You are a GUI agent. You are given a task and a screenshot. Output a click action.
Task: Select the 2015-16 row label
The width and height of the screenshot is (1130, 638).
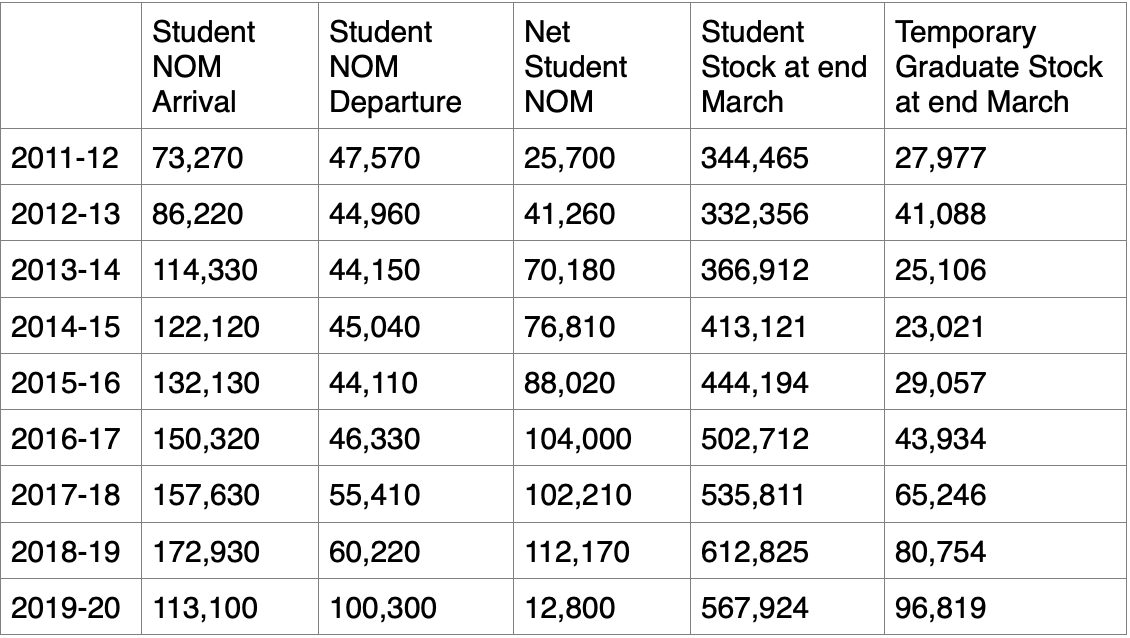click(x=64, y=383)
